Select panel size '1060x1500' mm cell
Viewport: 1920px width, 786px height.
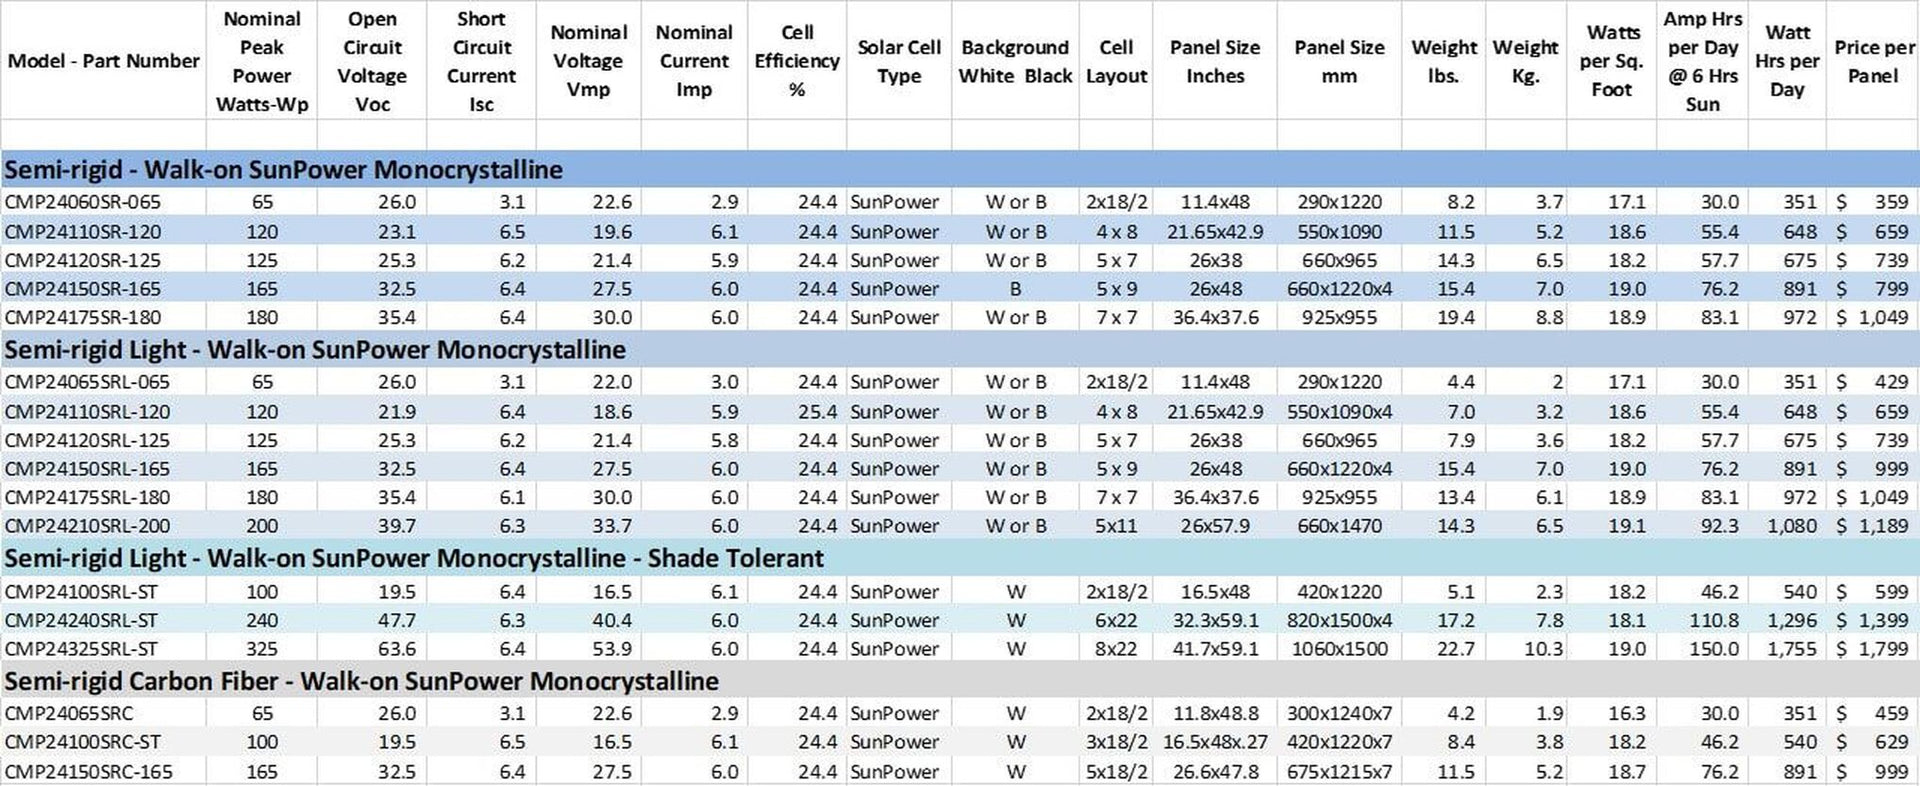pos(1339,649)
